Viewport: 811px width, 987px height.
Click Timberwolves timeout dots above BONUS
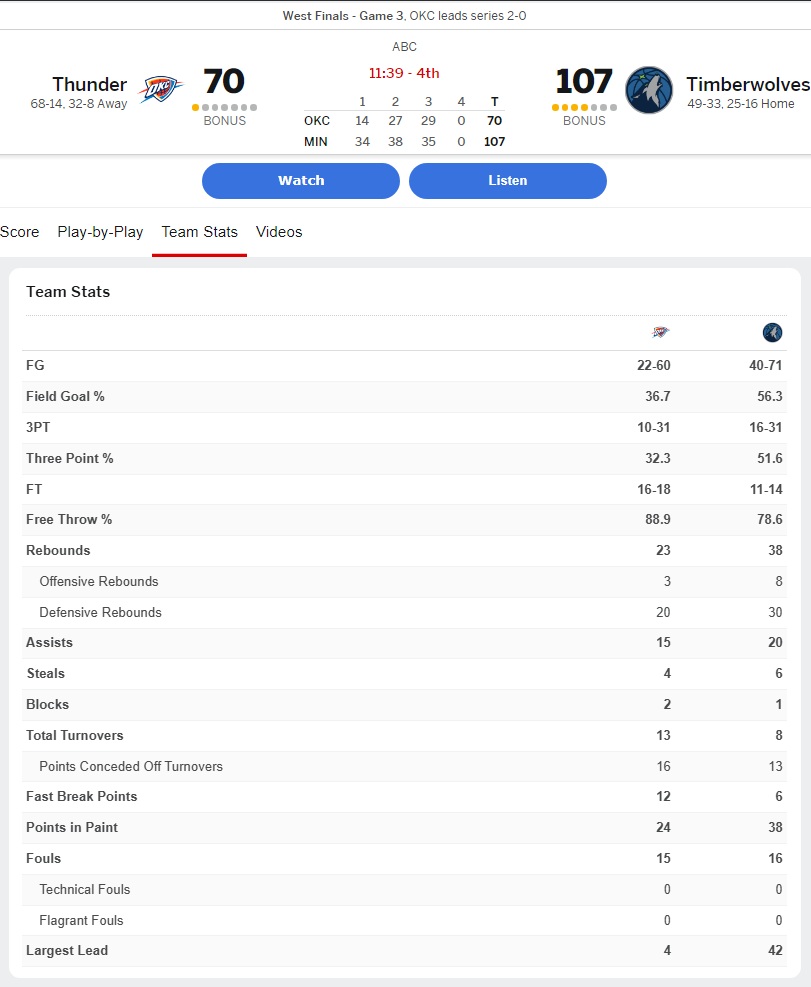(584, 108)
